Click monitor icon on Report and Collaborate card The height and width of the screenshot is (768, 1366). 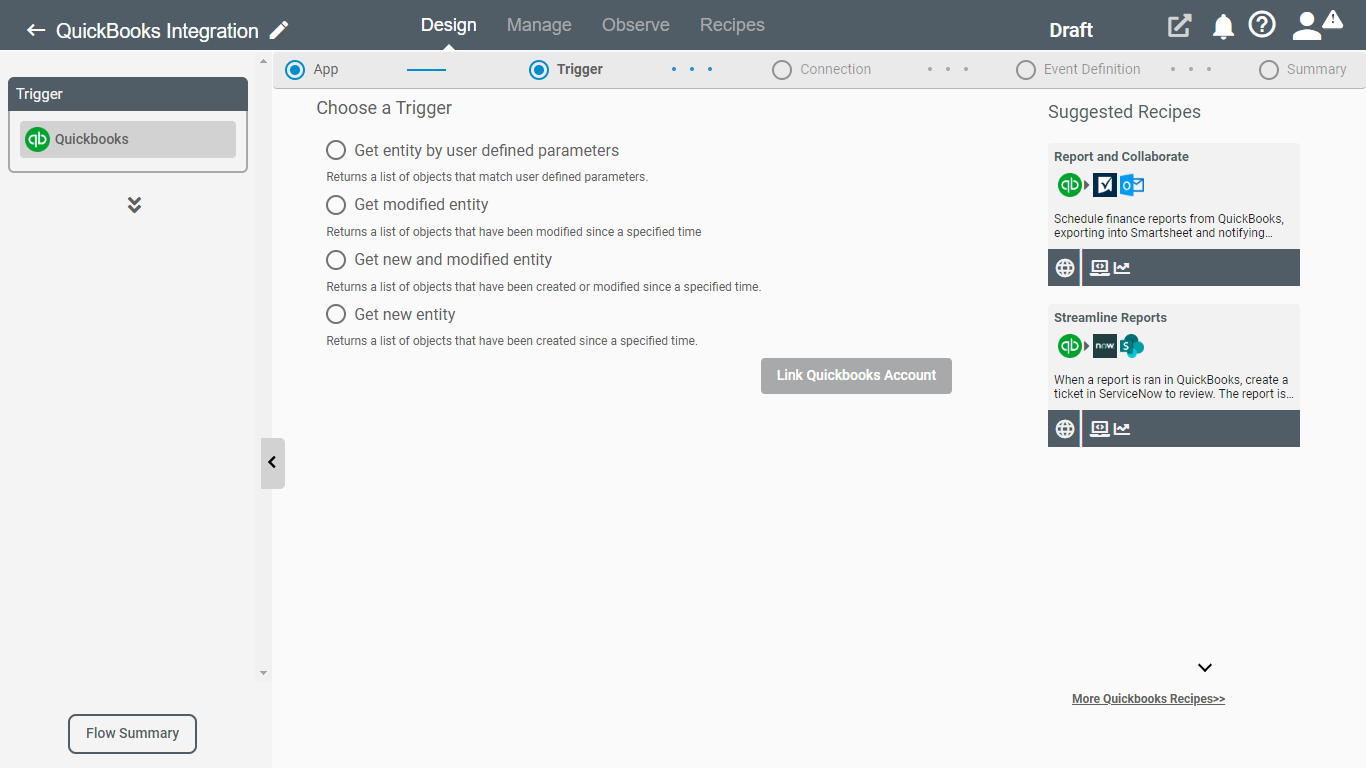coord(1100,268)
